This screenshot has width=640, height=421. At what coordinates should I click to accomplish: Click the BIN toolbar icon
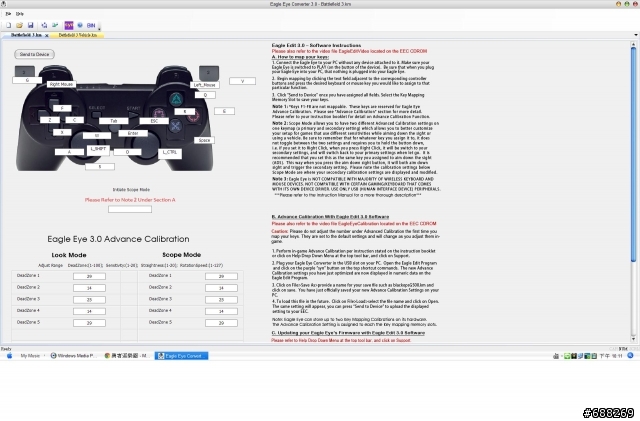tap(91, 25)
